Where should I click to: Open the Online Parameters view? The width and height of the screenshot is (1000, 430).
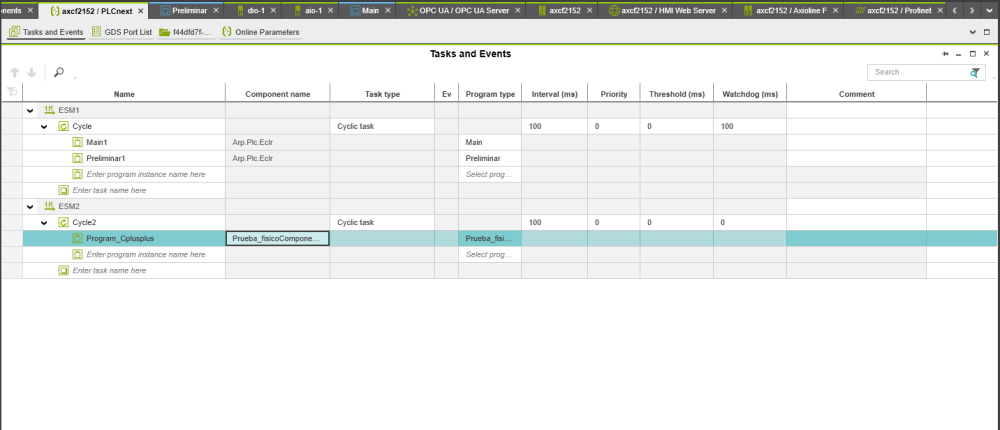259,32
